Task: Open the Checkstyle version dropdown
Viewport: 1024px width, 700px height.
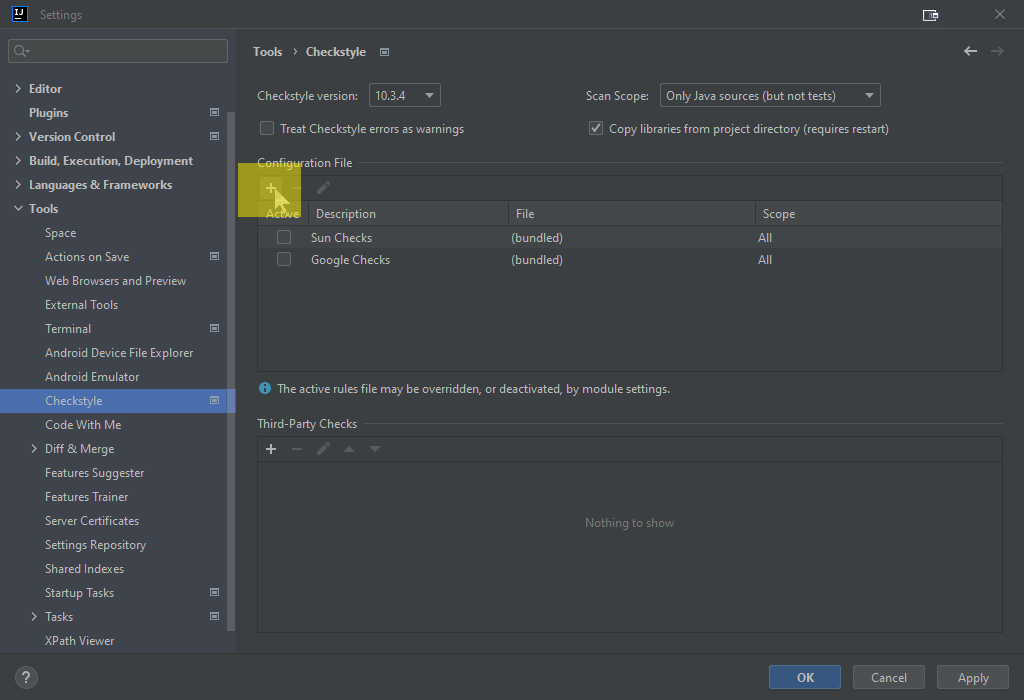Action: tap(405, 95)
